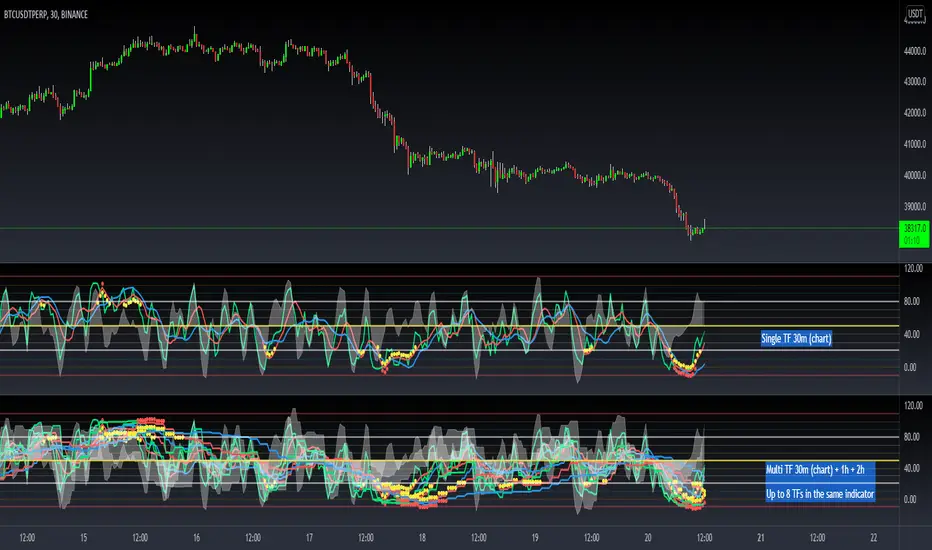Select the 40000.0 price axis label
This screenshot has height=550, width=932.
tap(915, 175)
